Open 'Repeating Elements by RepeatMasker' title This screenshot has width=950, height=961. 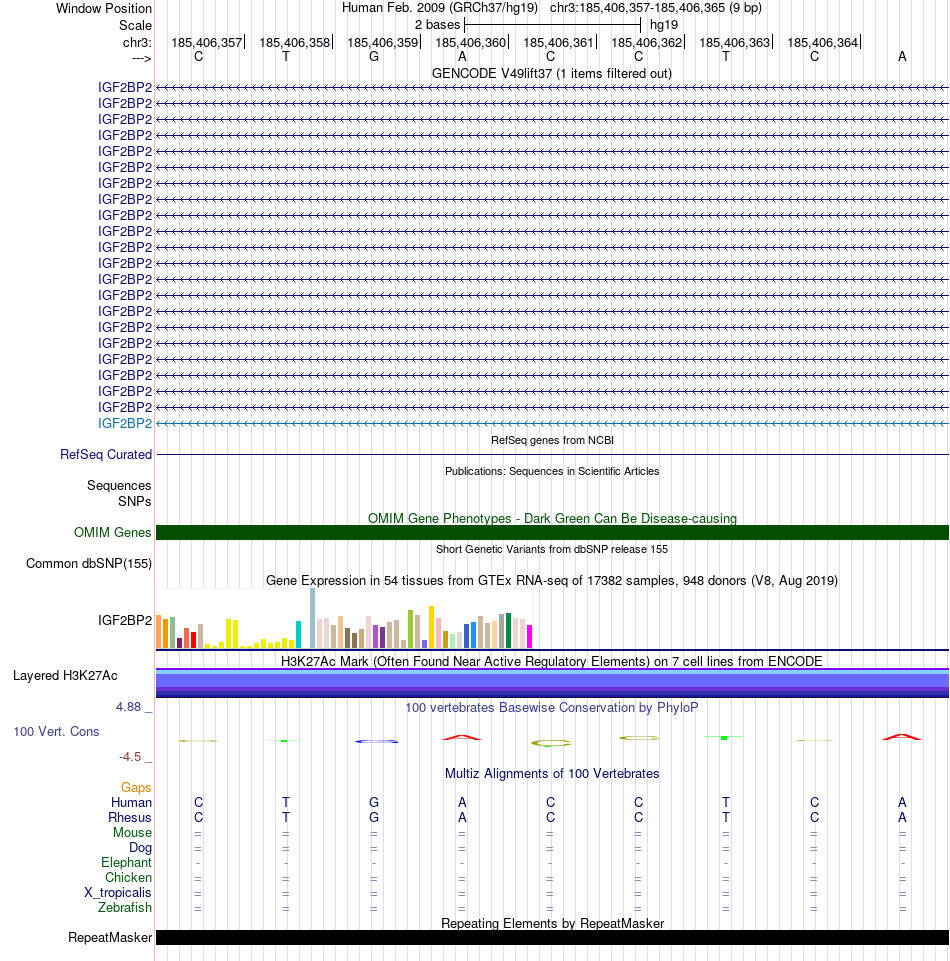pyautogui.click(x=552, y=924)
